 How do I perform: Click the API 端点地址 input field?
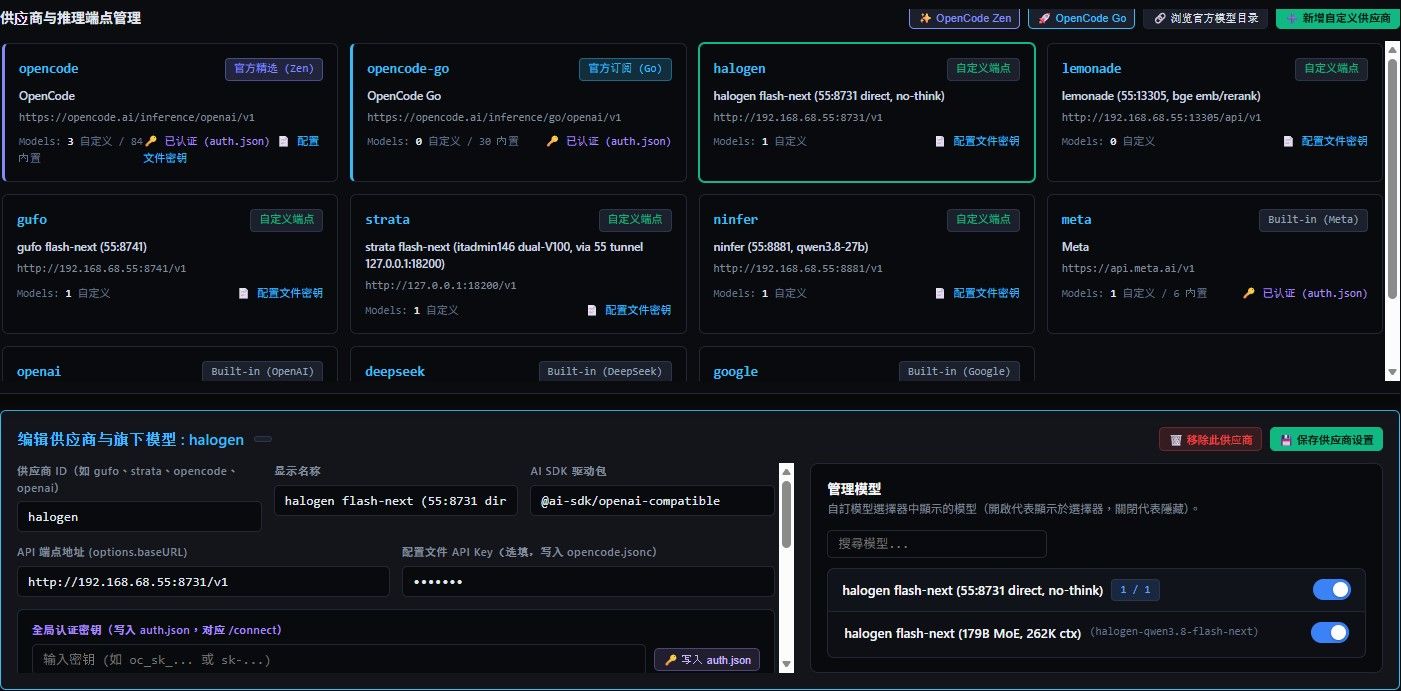click(204, 581)
